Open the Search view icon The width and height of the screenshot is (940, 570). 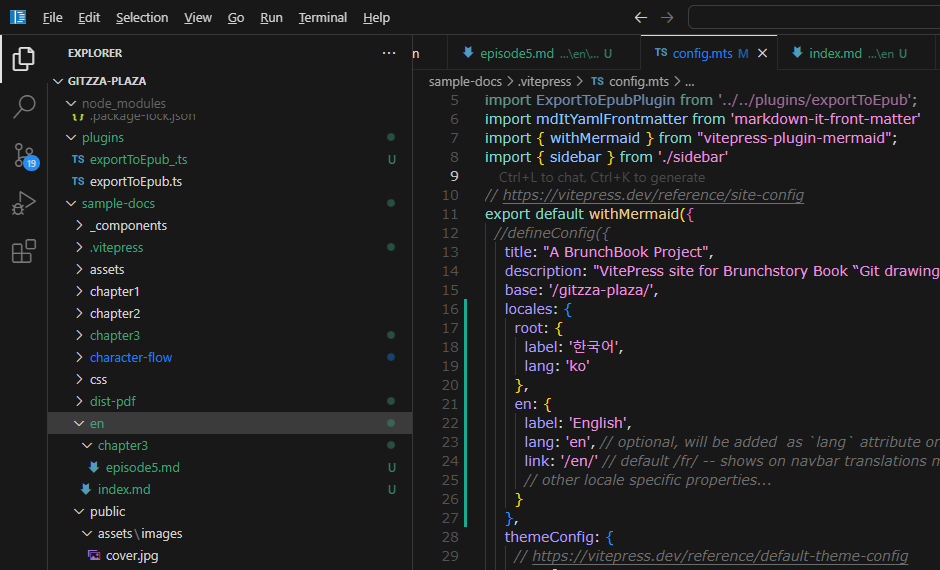(23, 106)
